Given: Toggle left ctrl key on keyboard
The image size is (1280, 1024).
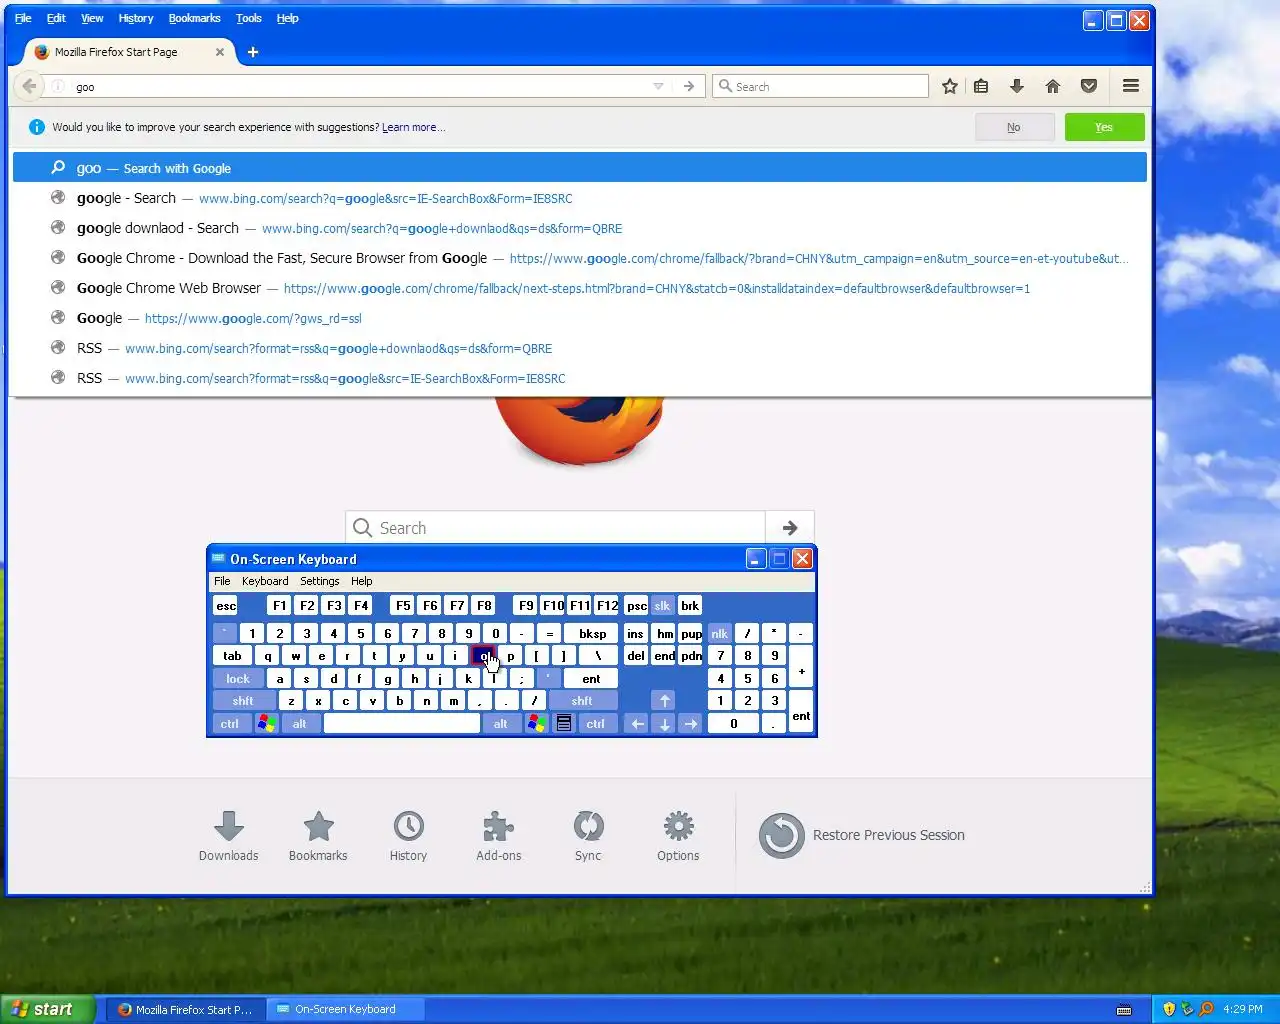Looking at the screenshot, I should 230,724.
